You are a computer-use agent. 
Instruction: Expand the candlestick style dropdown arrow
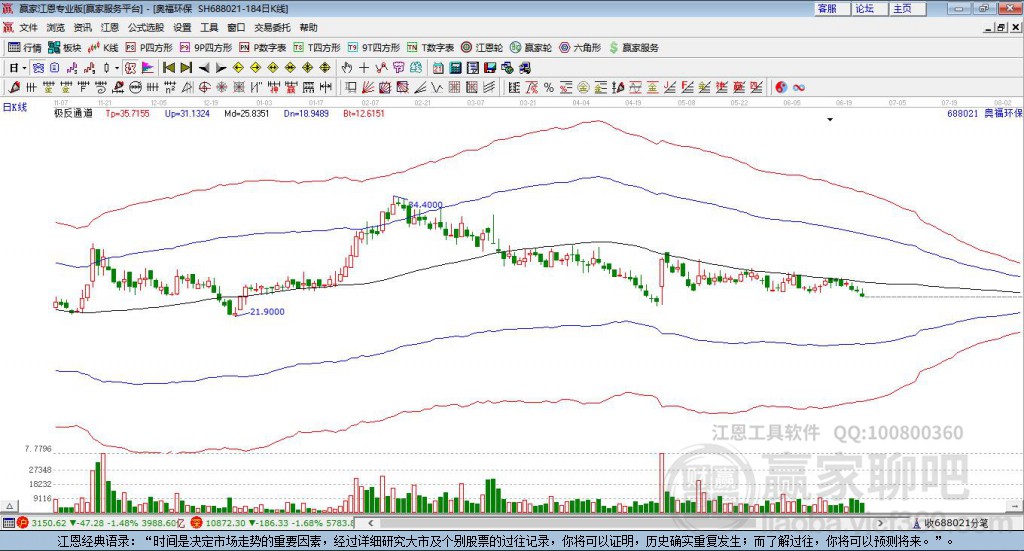[x=117, y=68]
